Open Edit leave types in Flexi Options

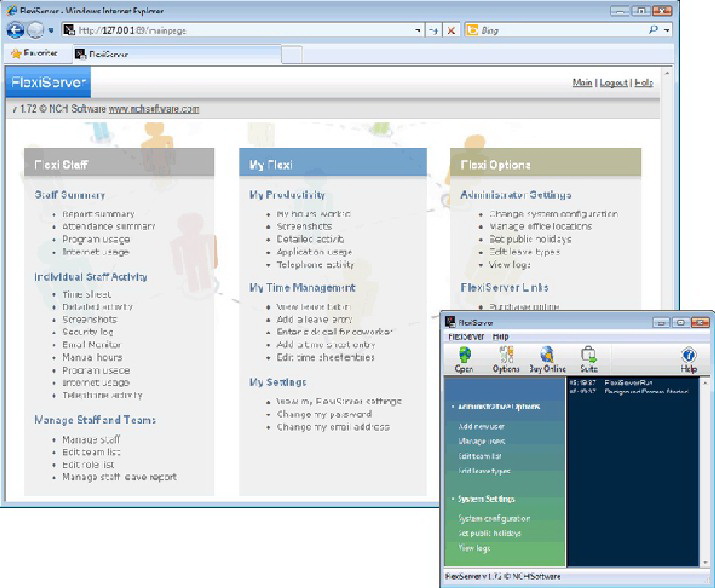pos(524,252)
